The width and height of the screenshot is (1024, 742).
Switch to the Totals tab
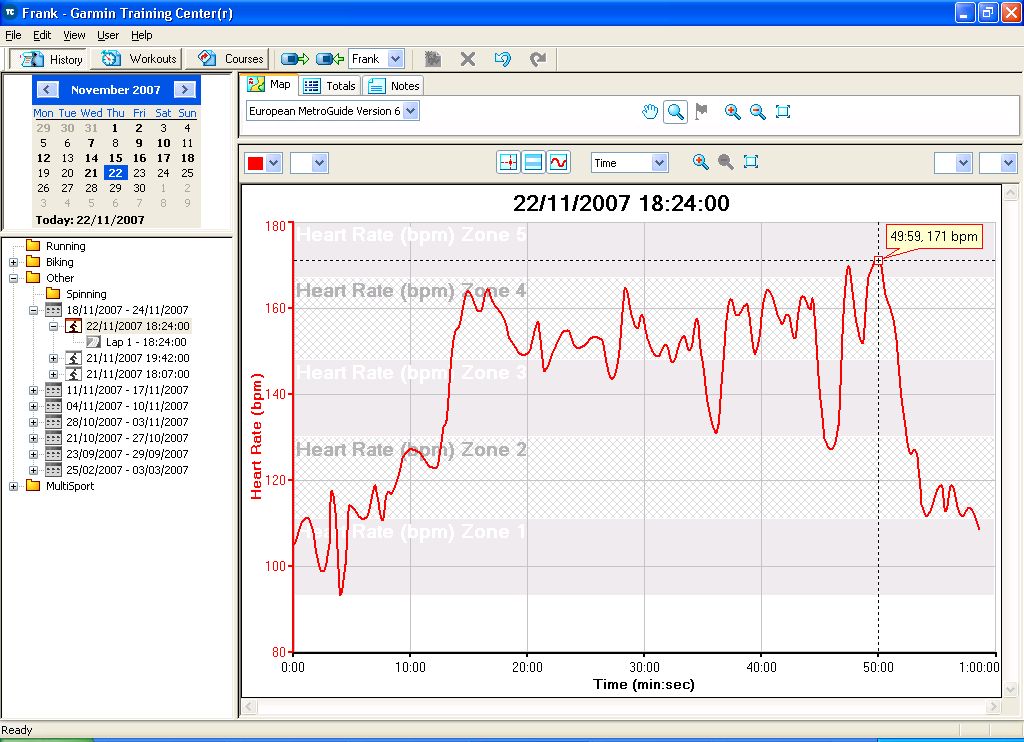click(x=329, y=86)
